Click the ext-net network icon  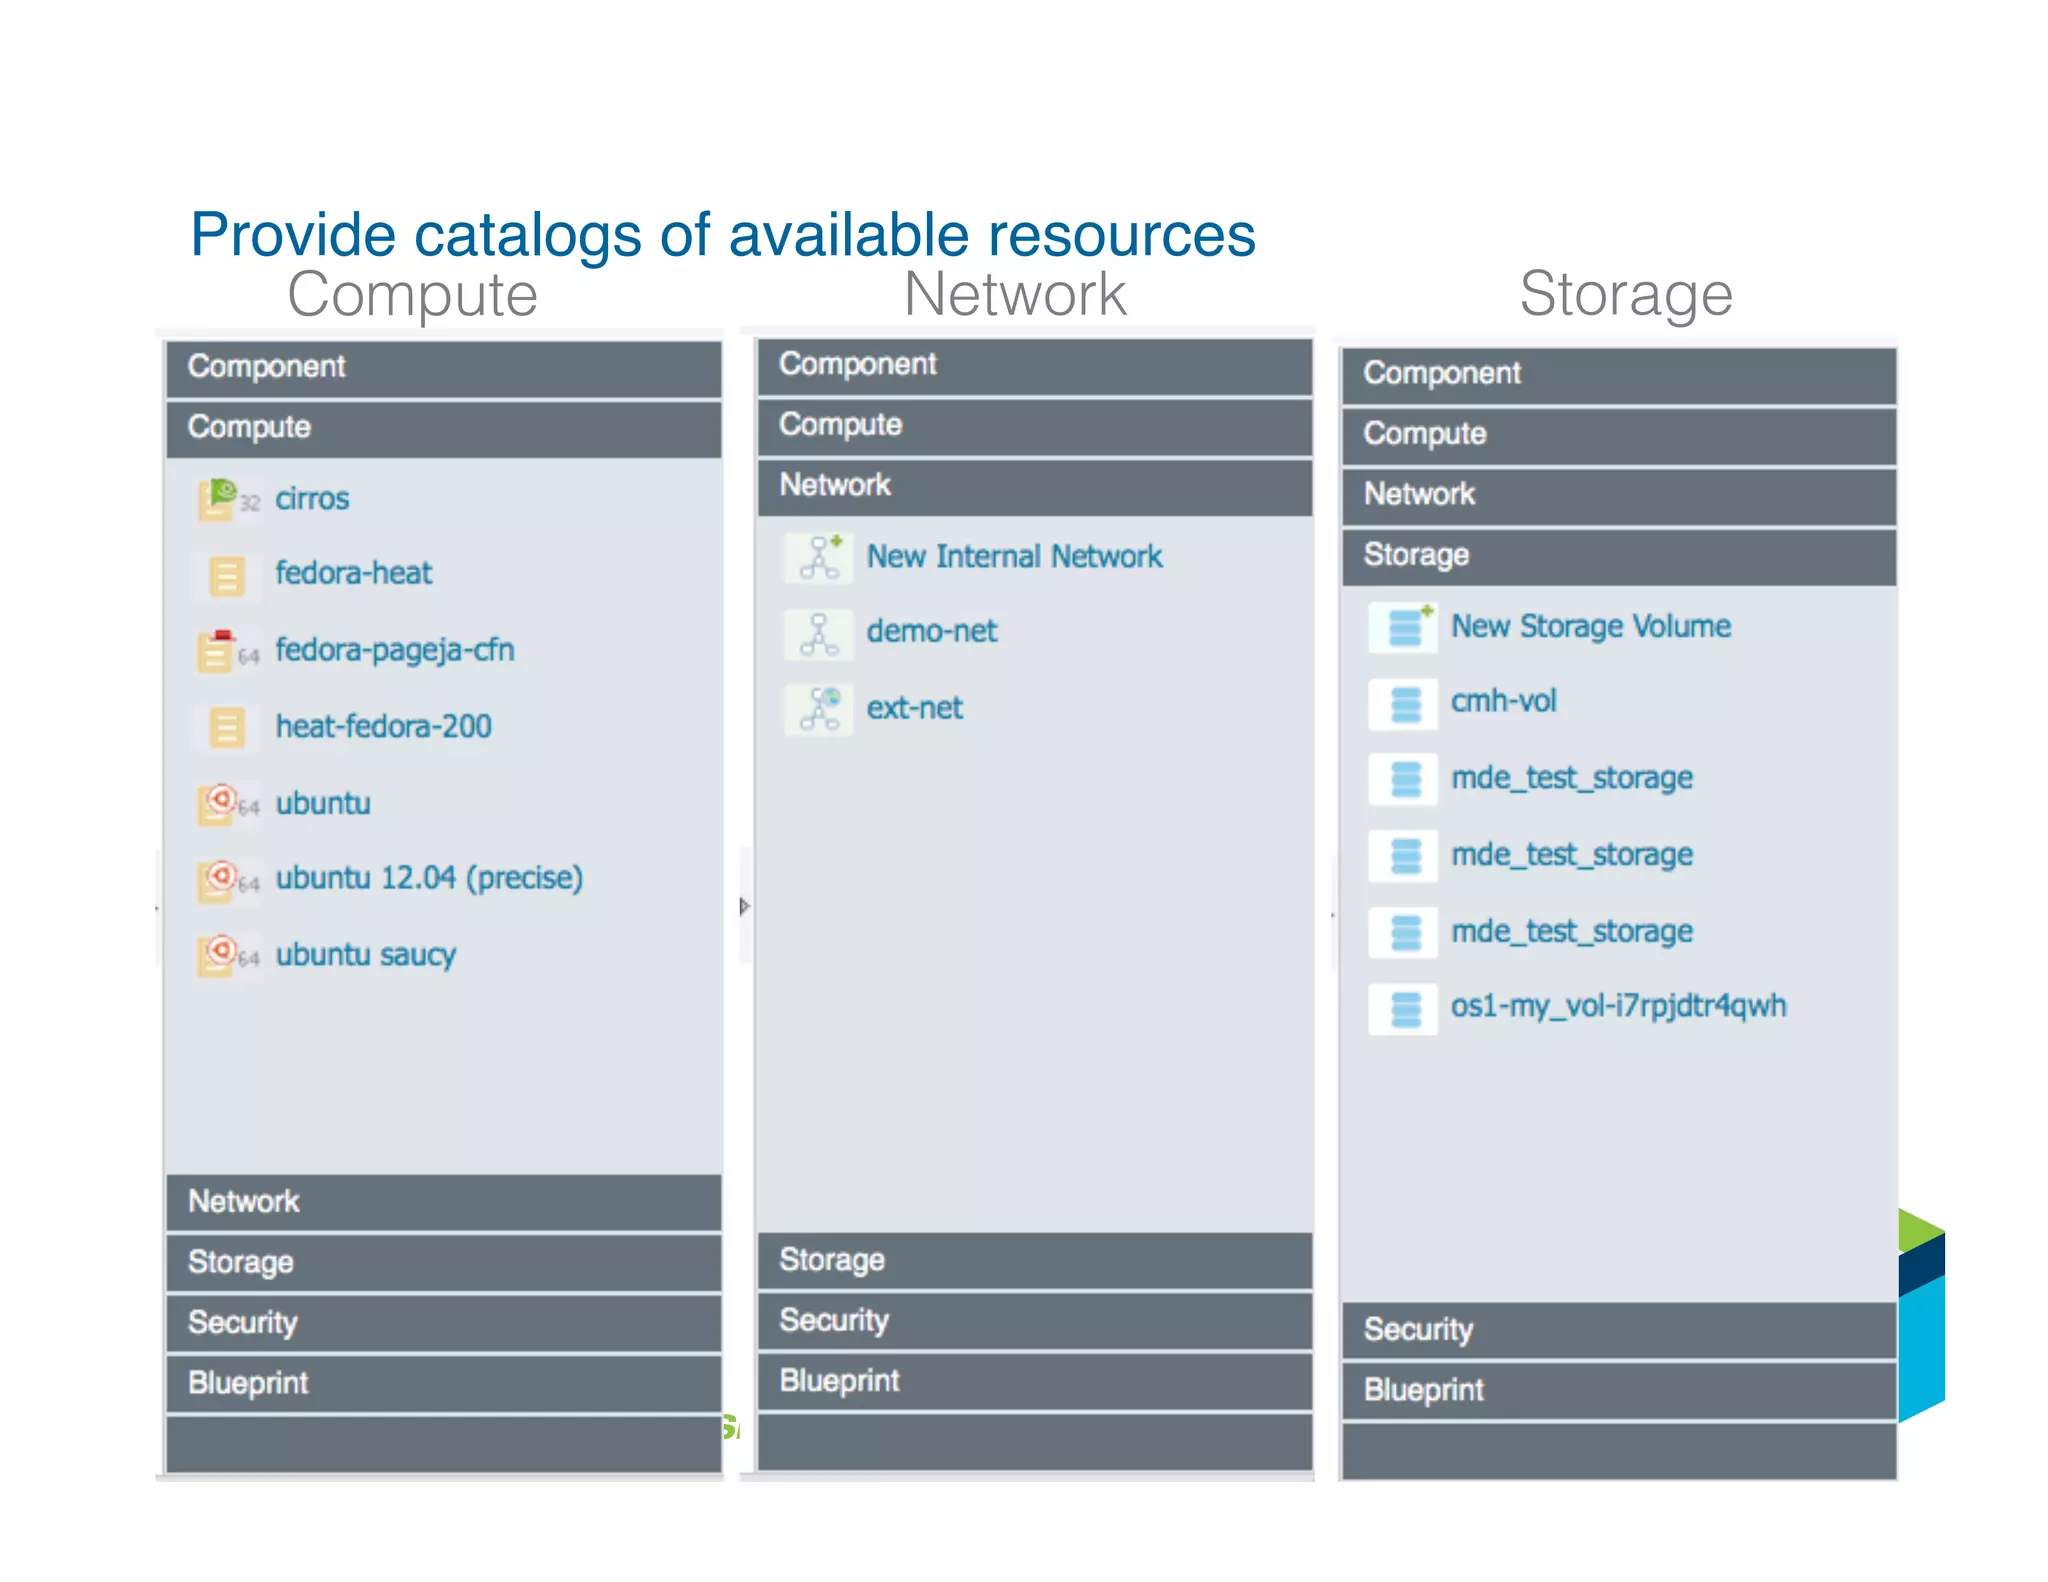coord(819,709)
